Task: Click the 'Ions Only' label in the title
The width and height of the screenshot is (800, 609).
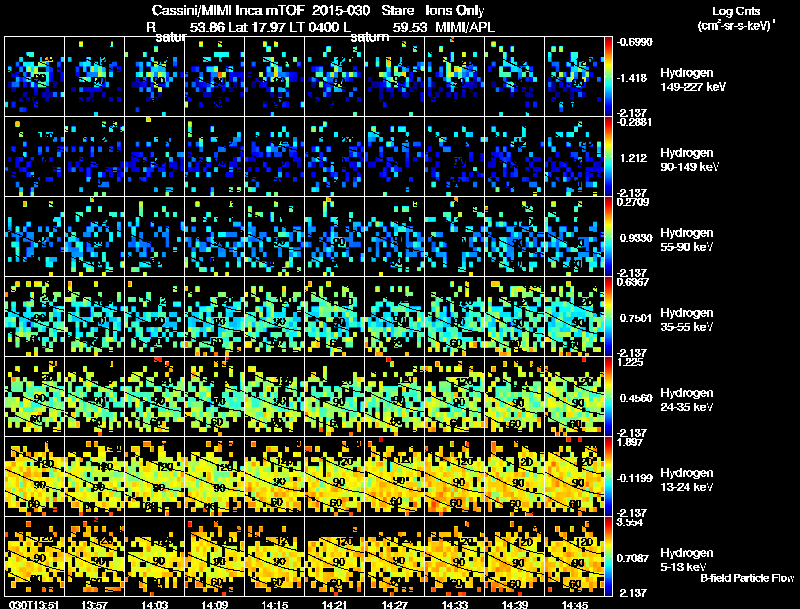Action: [x=455, y=11]
